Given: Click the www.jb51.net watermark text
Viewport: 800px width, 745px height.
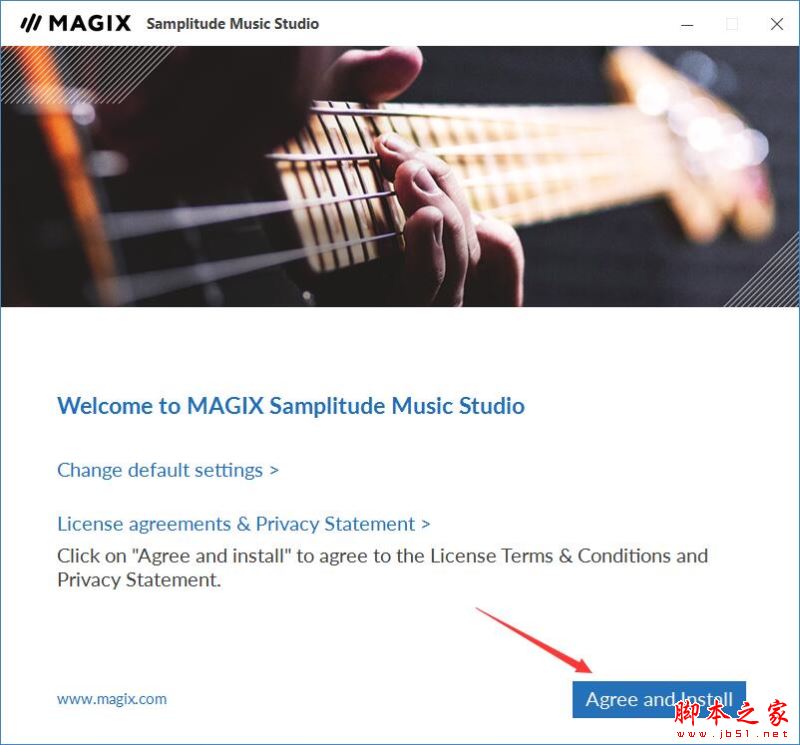Looking at the screenshot, I should [732, 734].
